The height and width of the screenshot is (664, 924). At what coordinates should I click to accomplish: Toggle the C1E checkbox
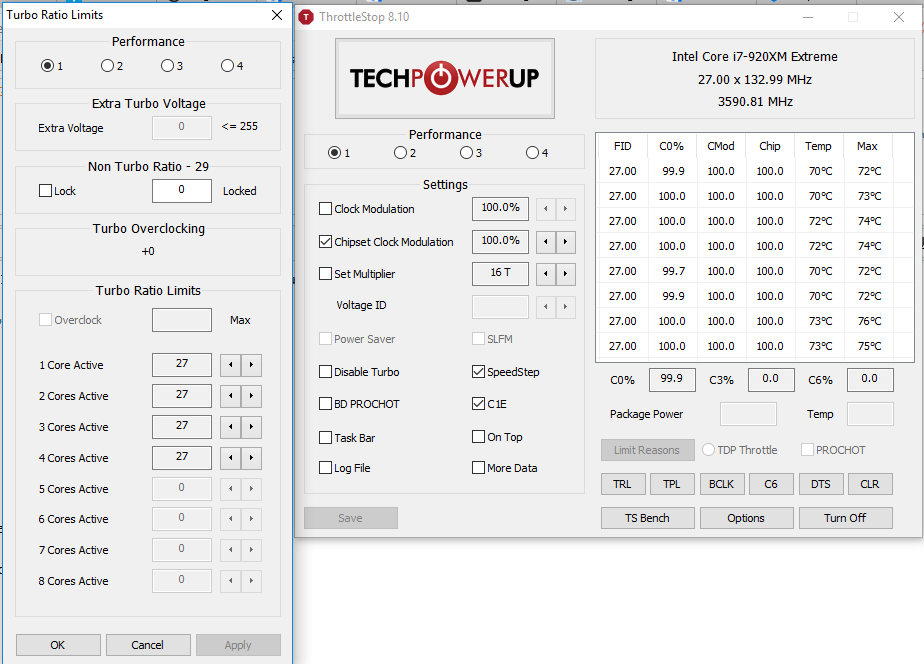pos(478,404)
